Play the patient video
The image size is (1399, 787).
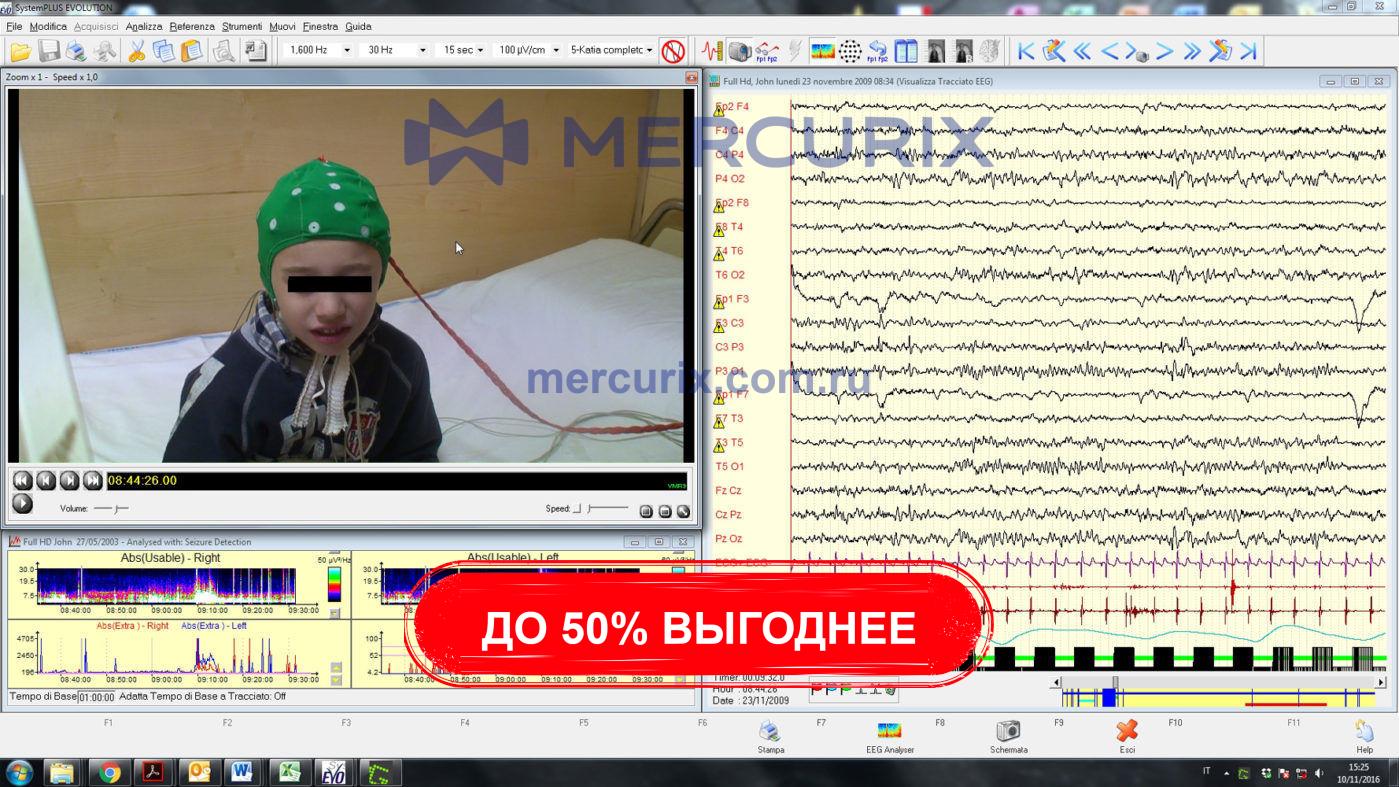(22, 505)
